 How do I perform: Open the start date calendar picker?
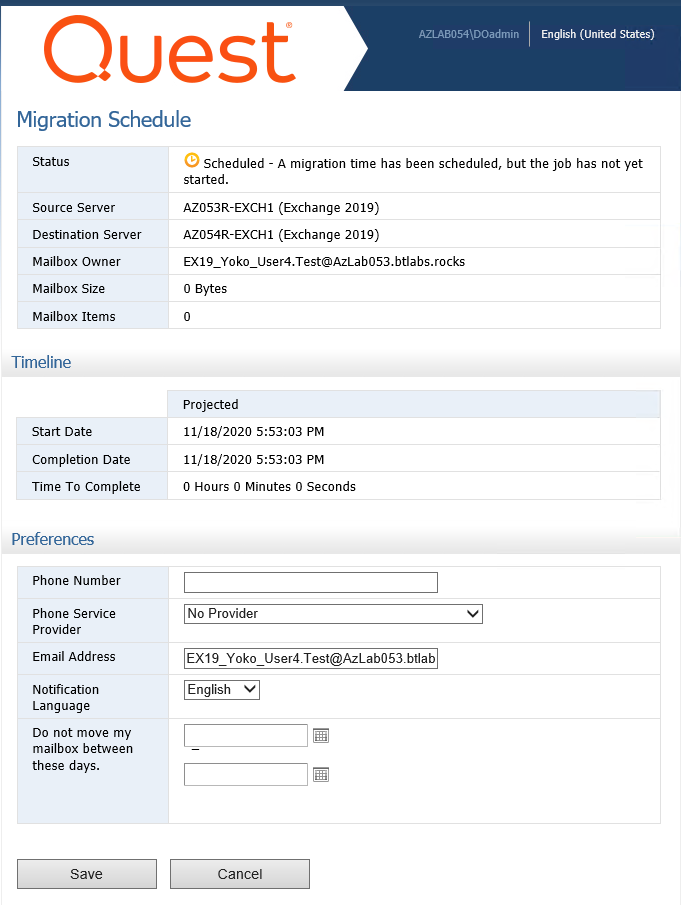(x=321, y=736)
